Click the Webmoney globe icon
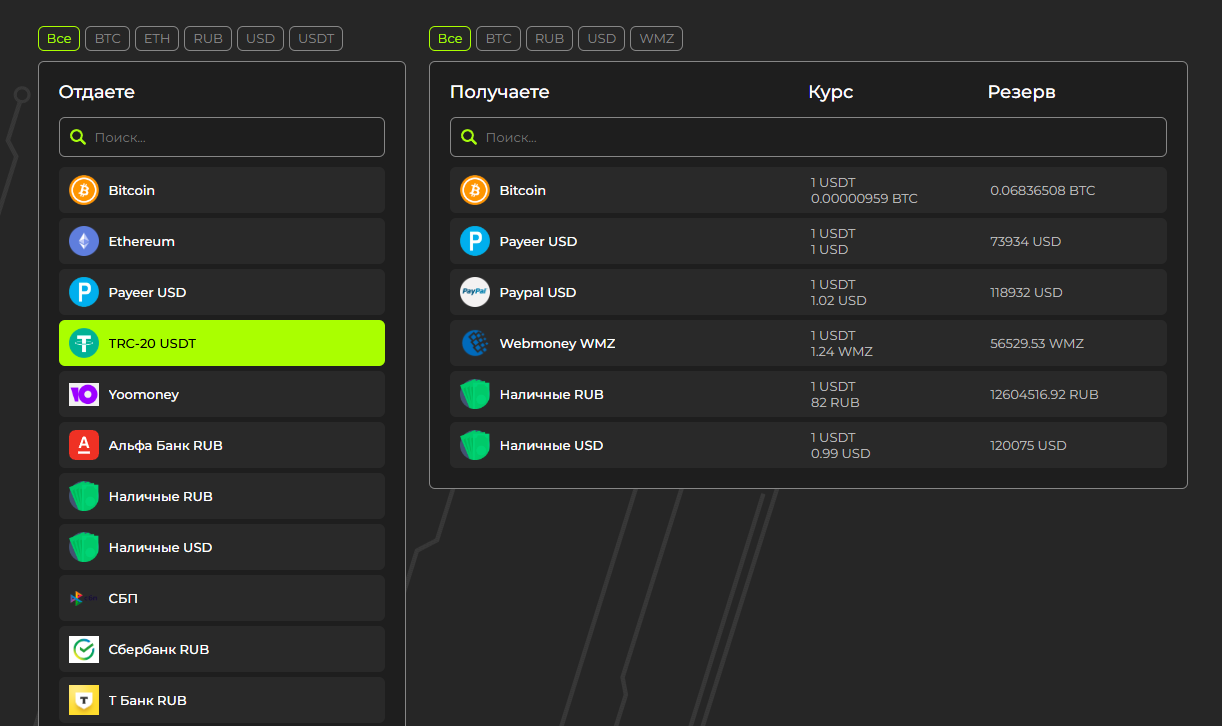 [x=475, y=343]
